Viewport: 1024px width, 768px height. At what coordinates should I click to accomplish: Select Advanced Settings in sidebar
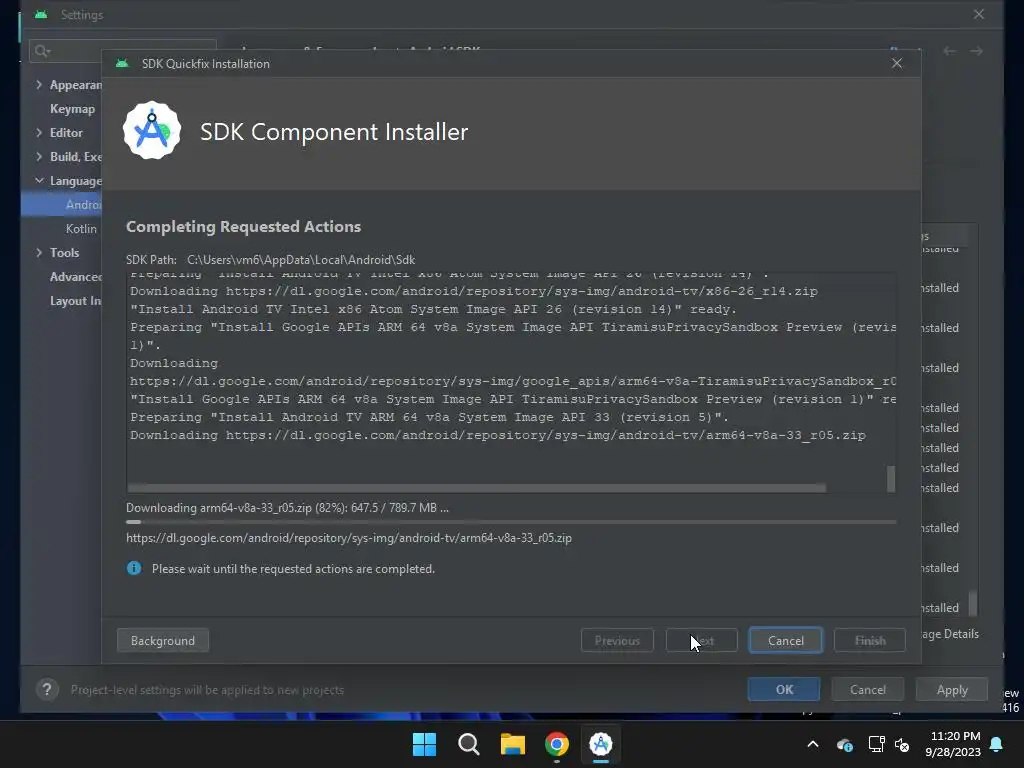(x=76, y=277)
